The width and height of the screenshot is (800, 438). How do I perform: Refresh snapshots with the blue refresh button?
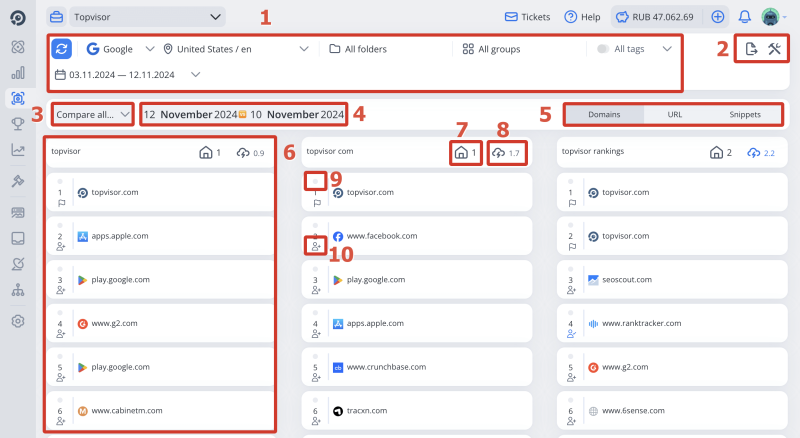coord(61,49)
